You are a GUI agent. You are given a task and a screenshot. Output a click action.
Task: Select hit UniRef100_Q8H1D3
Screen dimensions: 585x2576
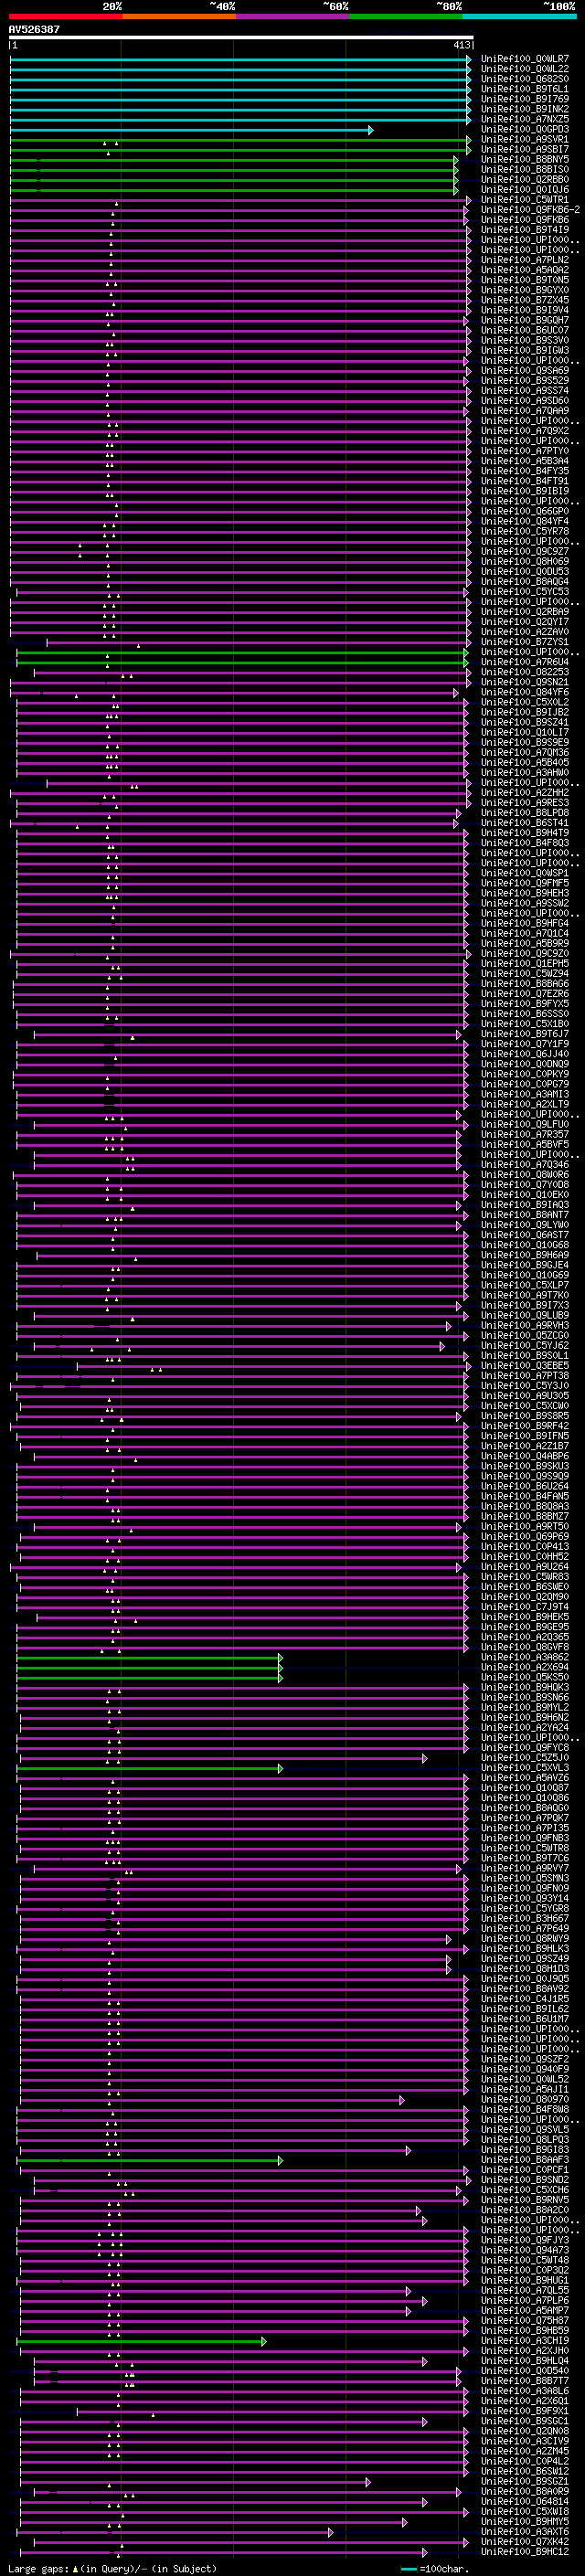(525, 1968)
